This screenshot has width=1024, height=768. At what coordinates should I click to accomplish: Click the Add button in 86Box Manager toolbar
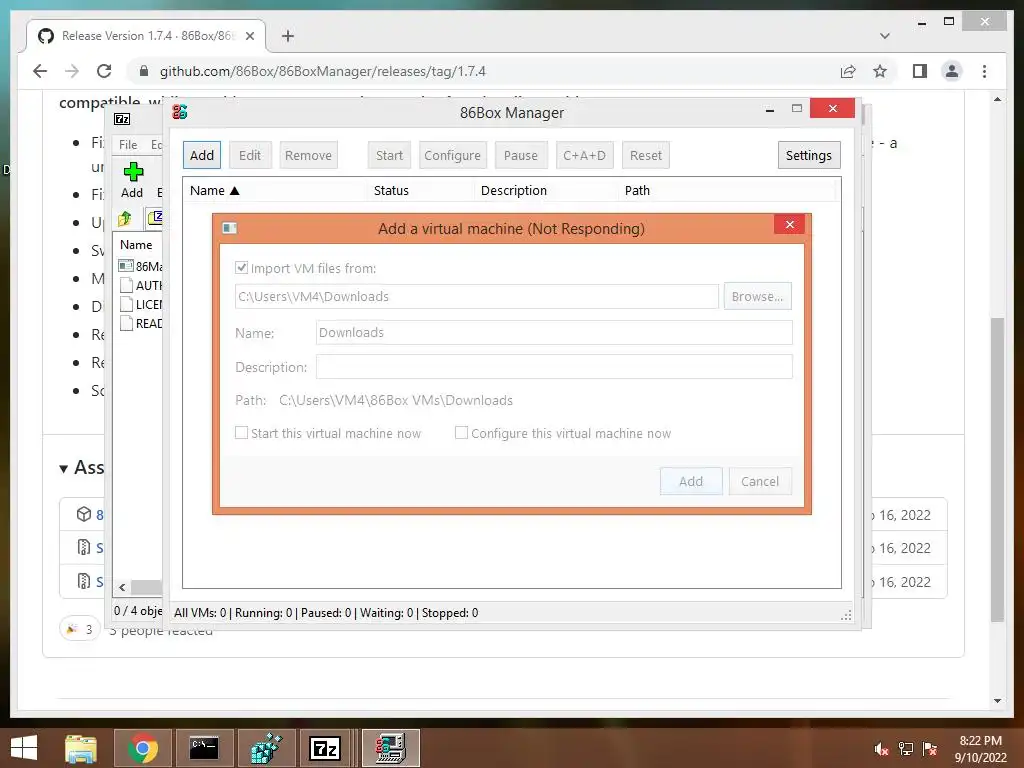pyautogui.click(x=202, y=155)
